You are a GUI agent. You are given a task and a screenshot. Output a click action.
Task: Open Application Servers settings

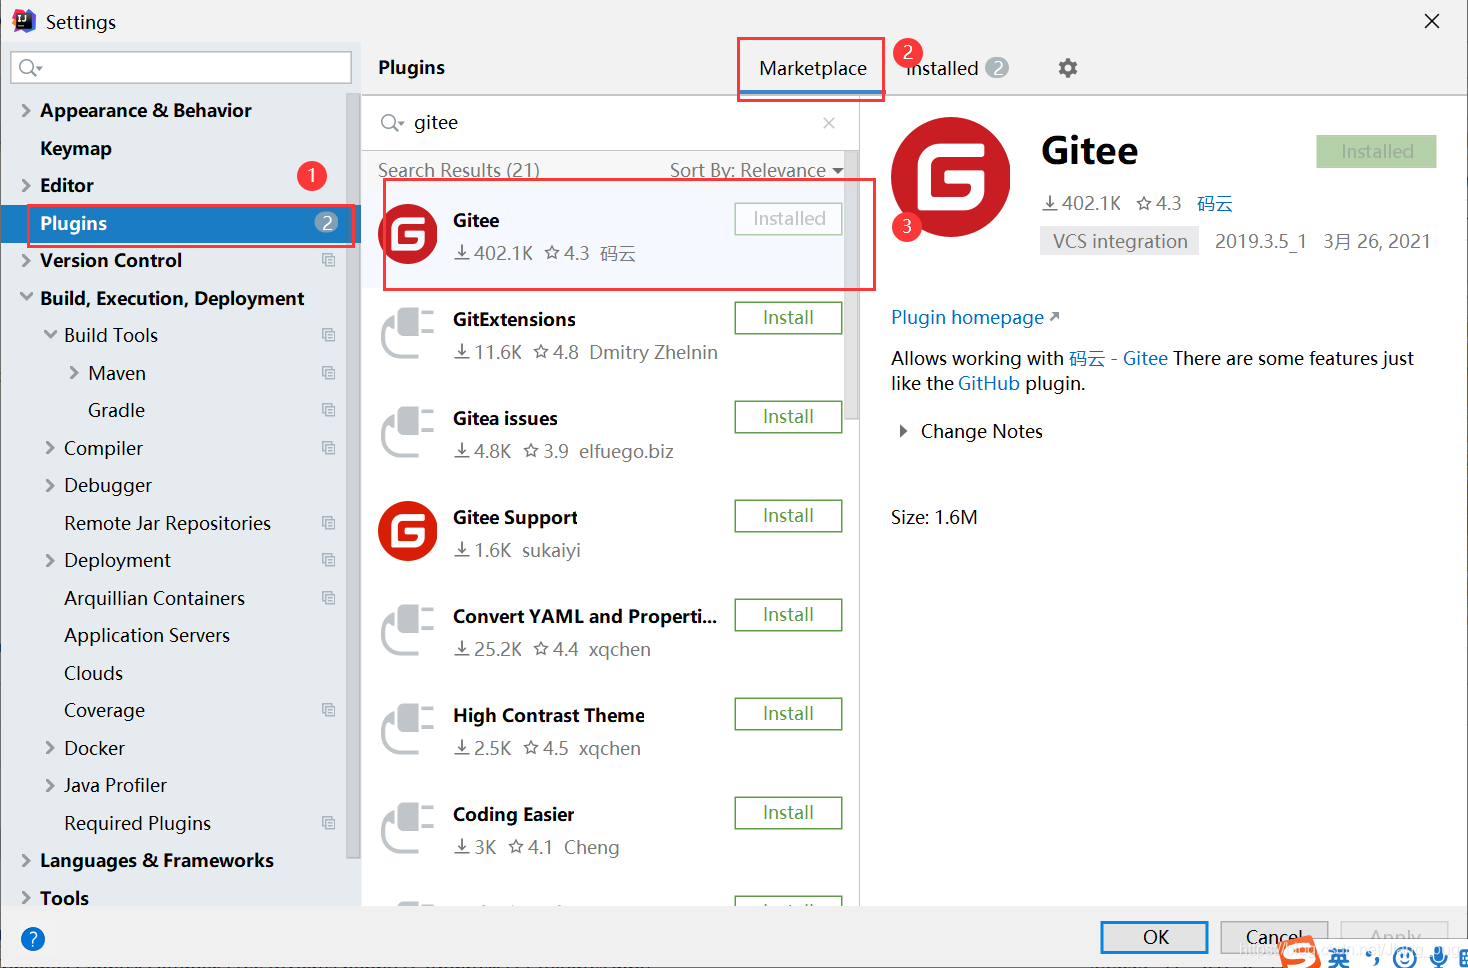coord(147,635)
